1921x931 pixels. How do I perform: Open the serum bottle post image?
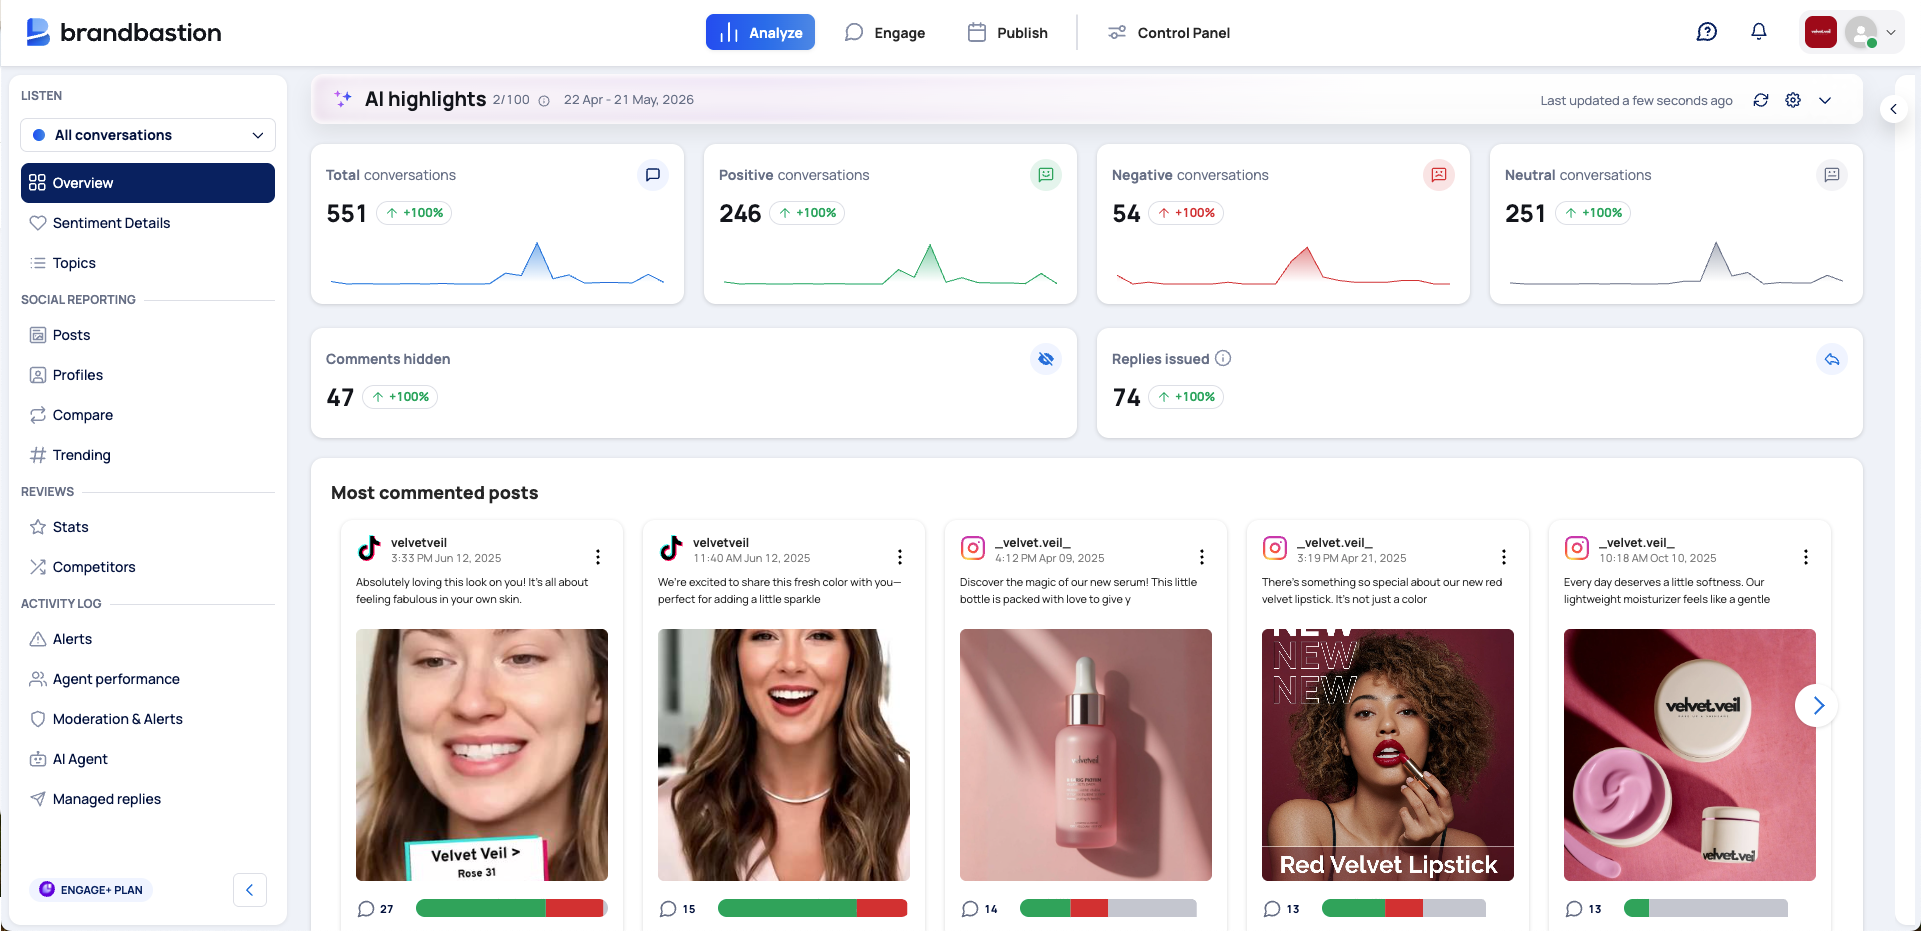(1086, 755)
